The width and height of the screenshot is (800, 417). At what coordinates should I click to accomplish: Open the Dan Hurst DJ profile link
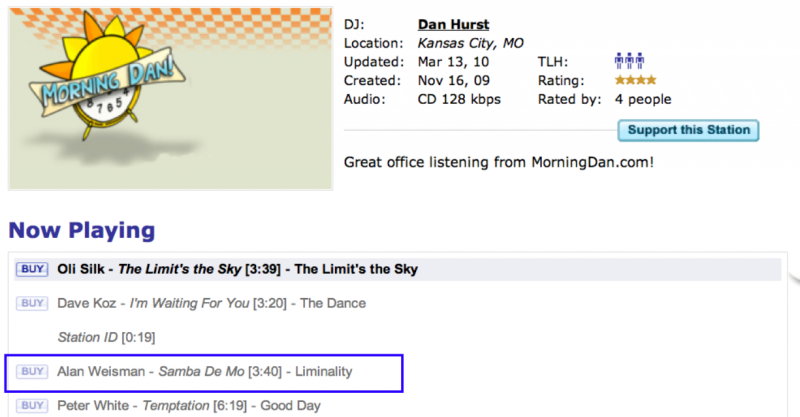click(453, 24)
